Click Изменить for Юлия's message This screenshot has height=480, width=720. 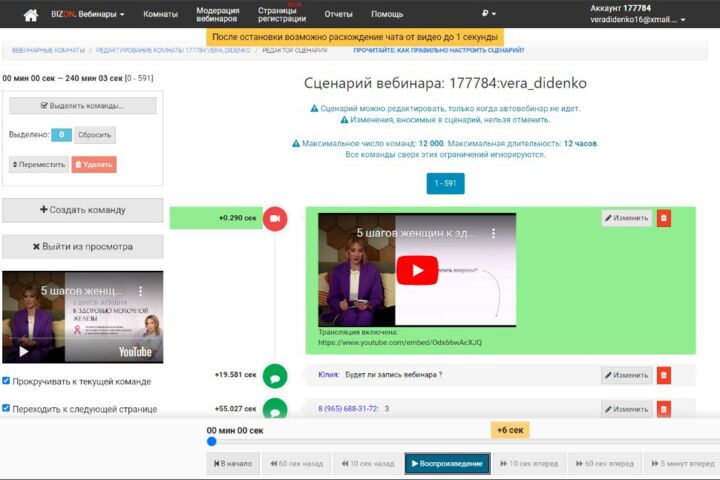point(627,375)
